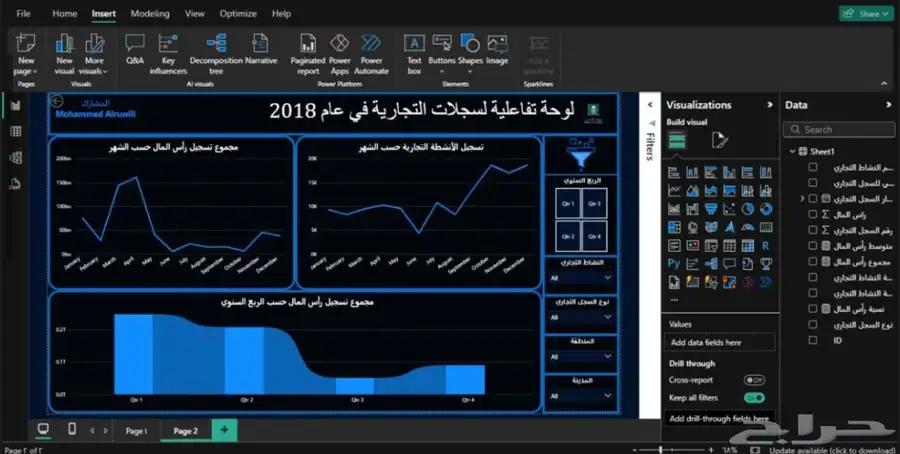The width and height of the screenshot is (900, 454).
Task: Insert a New visual from ribbon
Action: [64, 55]
